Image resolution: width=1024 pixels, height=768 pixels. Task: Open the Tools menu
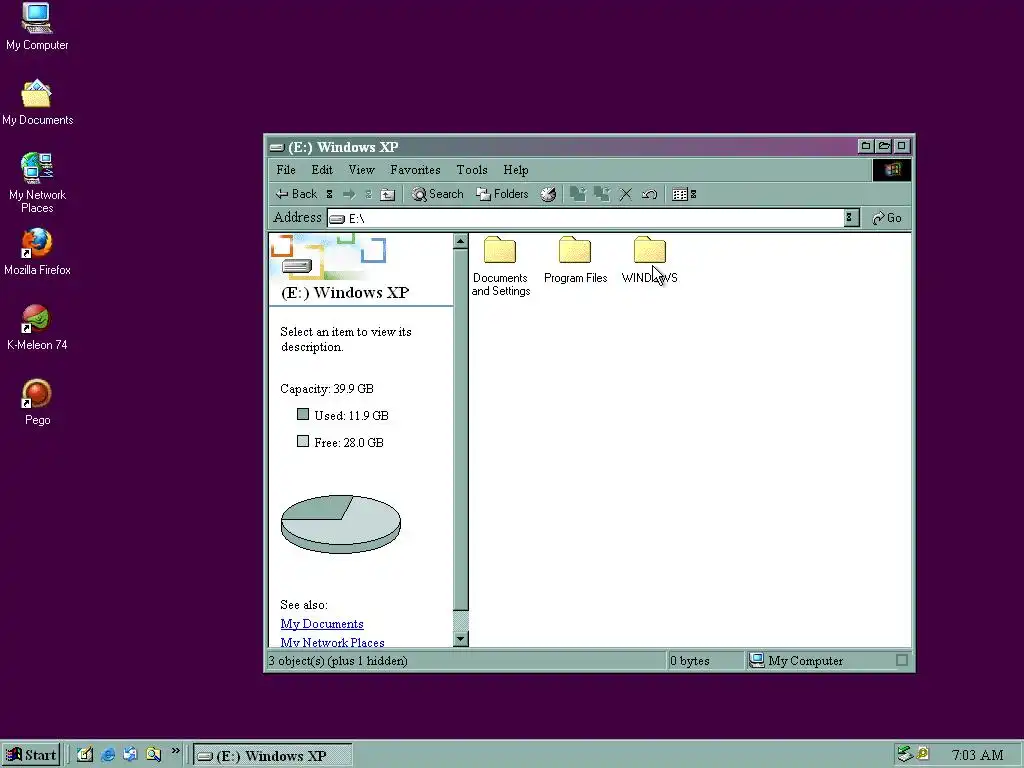(472, 170)
